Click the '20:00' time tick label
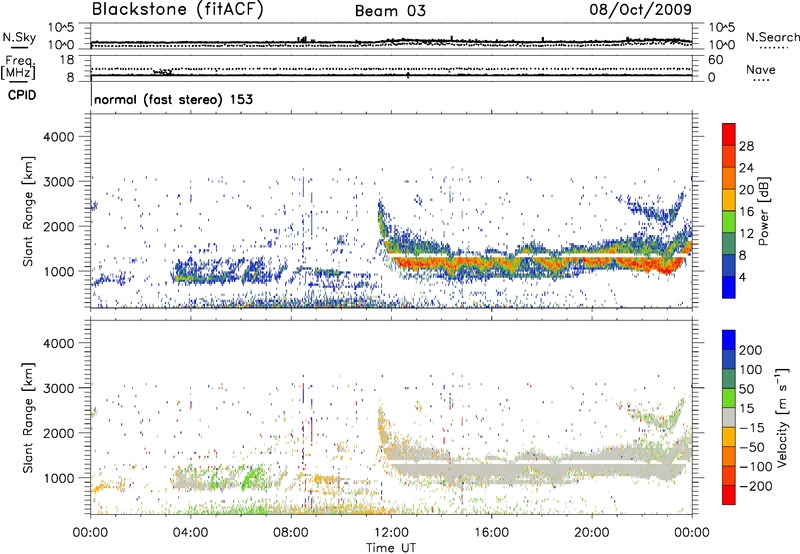Viewport: 800px width, 554px height. (591, 533)
